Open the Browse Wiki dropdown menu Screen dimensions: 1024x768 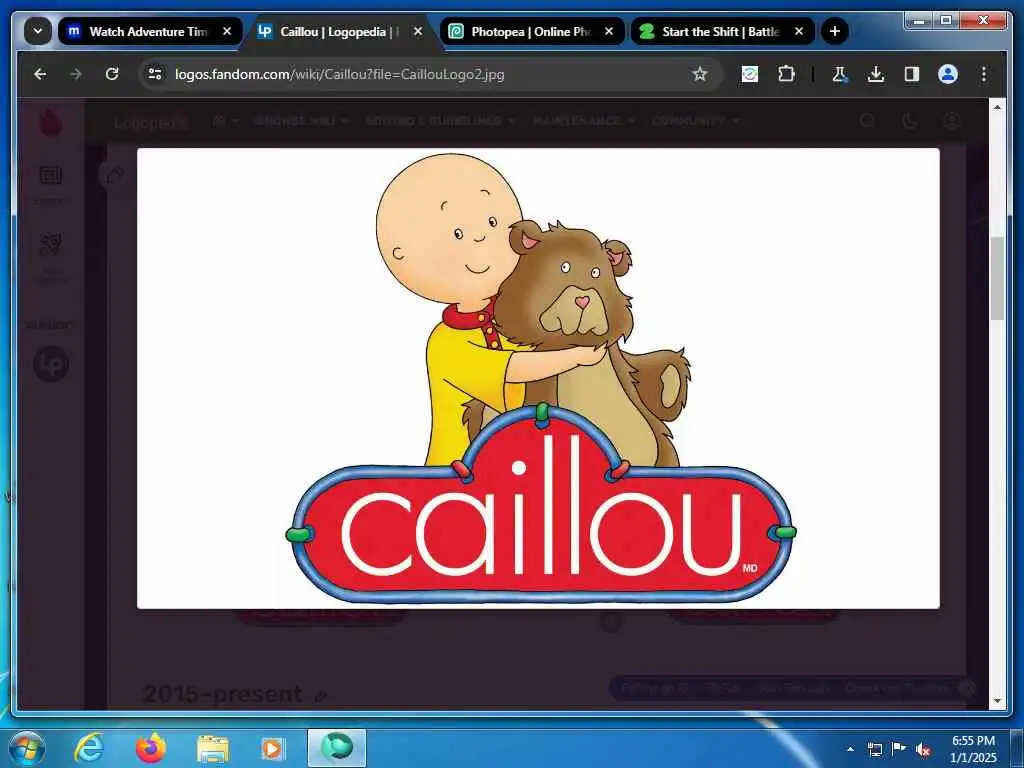(x=302, y=121)
